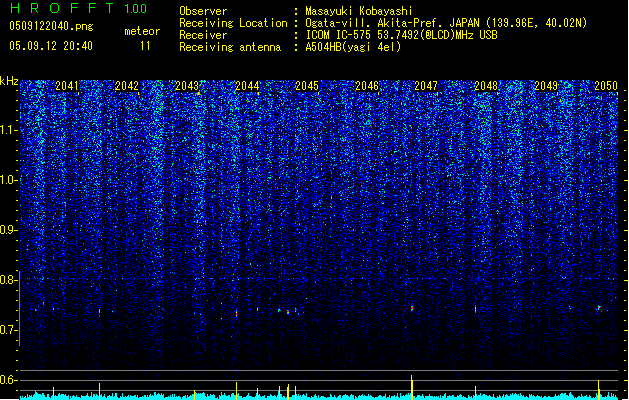629x400 pixels.
Task: Click the antenna A504HB(yagi 4el) text
Action: (353, 47)
